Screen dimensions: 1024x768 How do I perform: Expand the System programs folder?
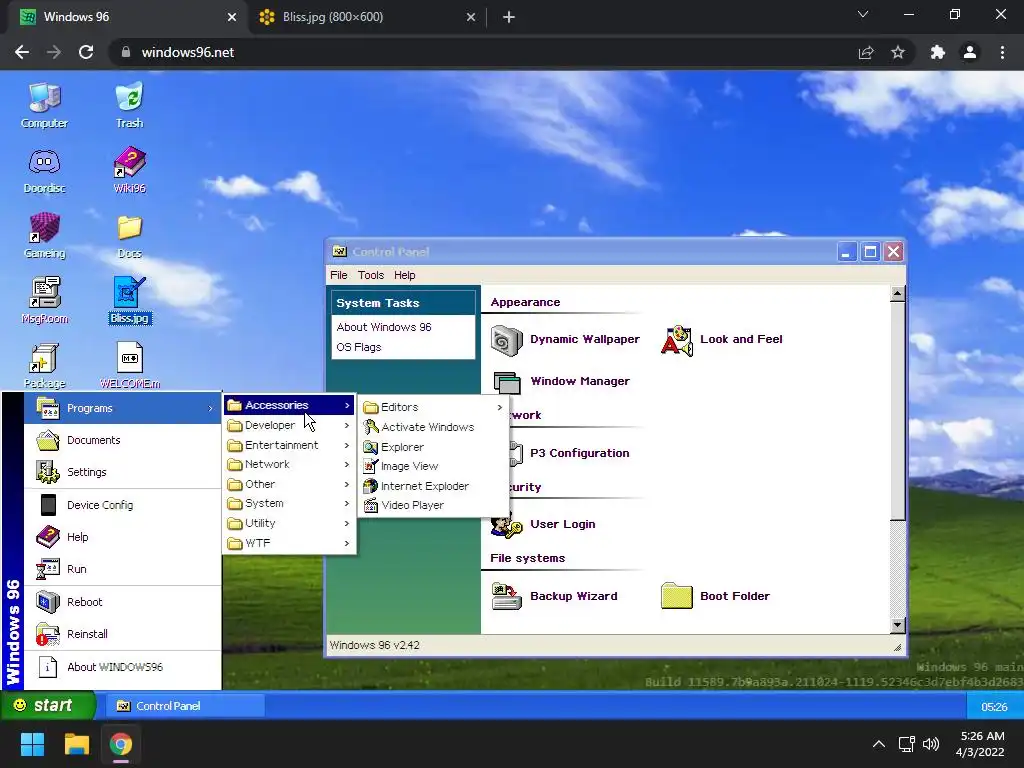coord(289,504)
